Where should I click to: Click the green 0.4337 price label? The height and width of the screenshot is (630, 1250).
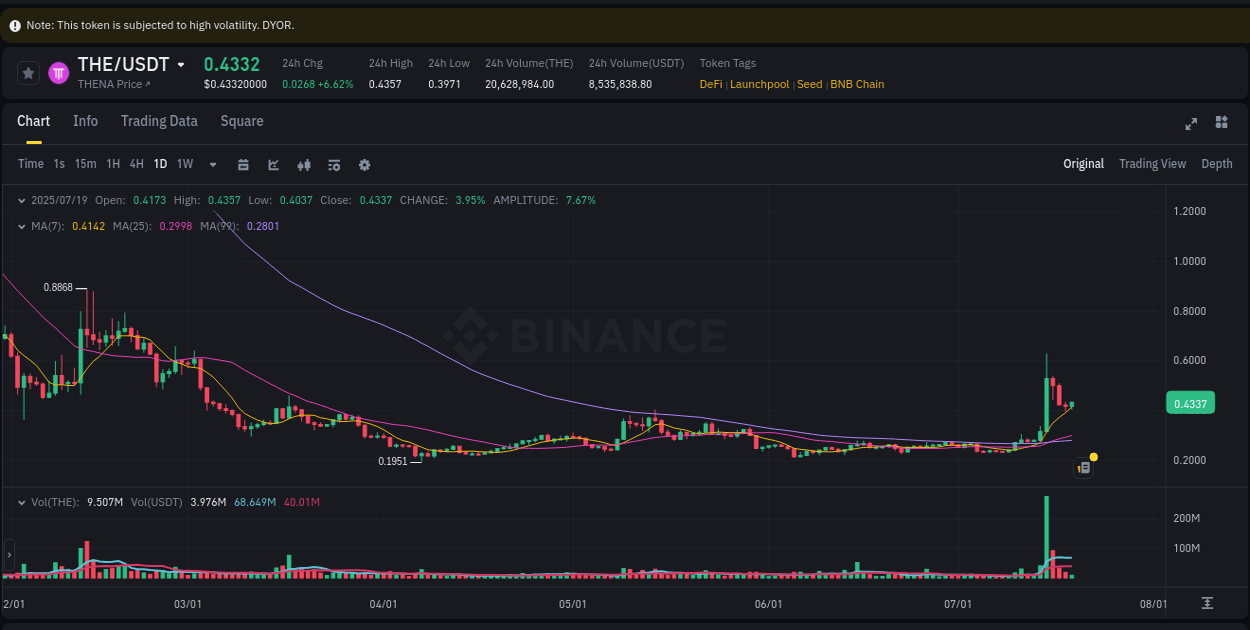tap(1190, 400)
